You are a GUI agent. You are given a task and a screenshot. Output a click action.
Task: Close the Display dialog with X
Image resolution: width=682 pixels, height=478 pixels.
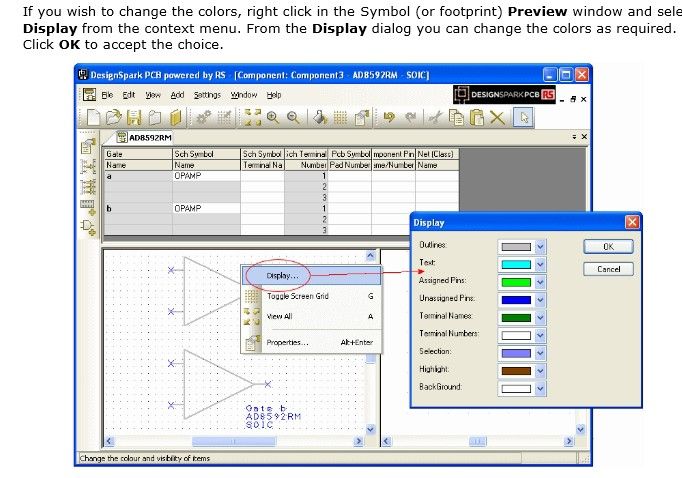coord(632,222)
